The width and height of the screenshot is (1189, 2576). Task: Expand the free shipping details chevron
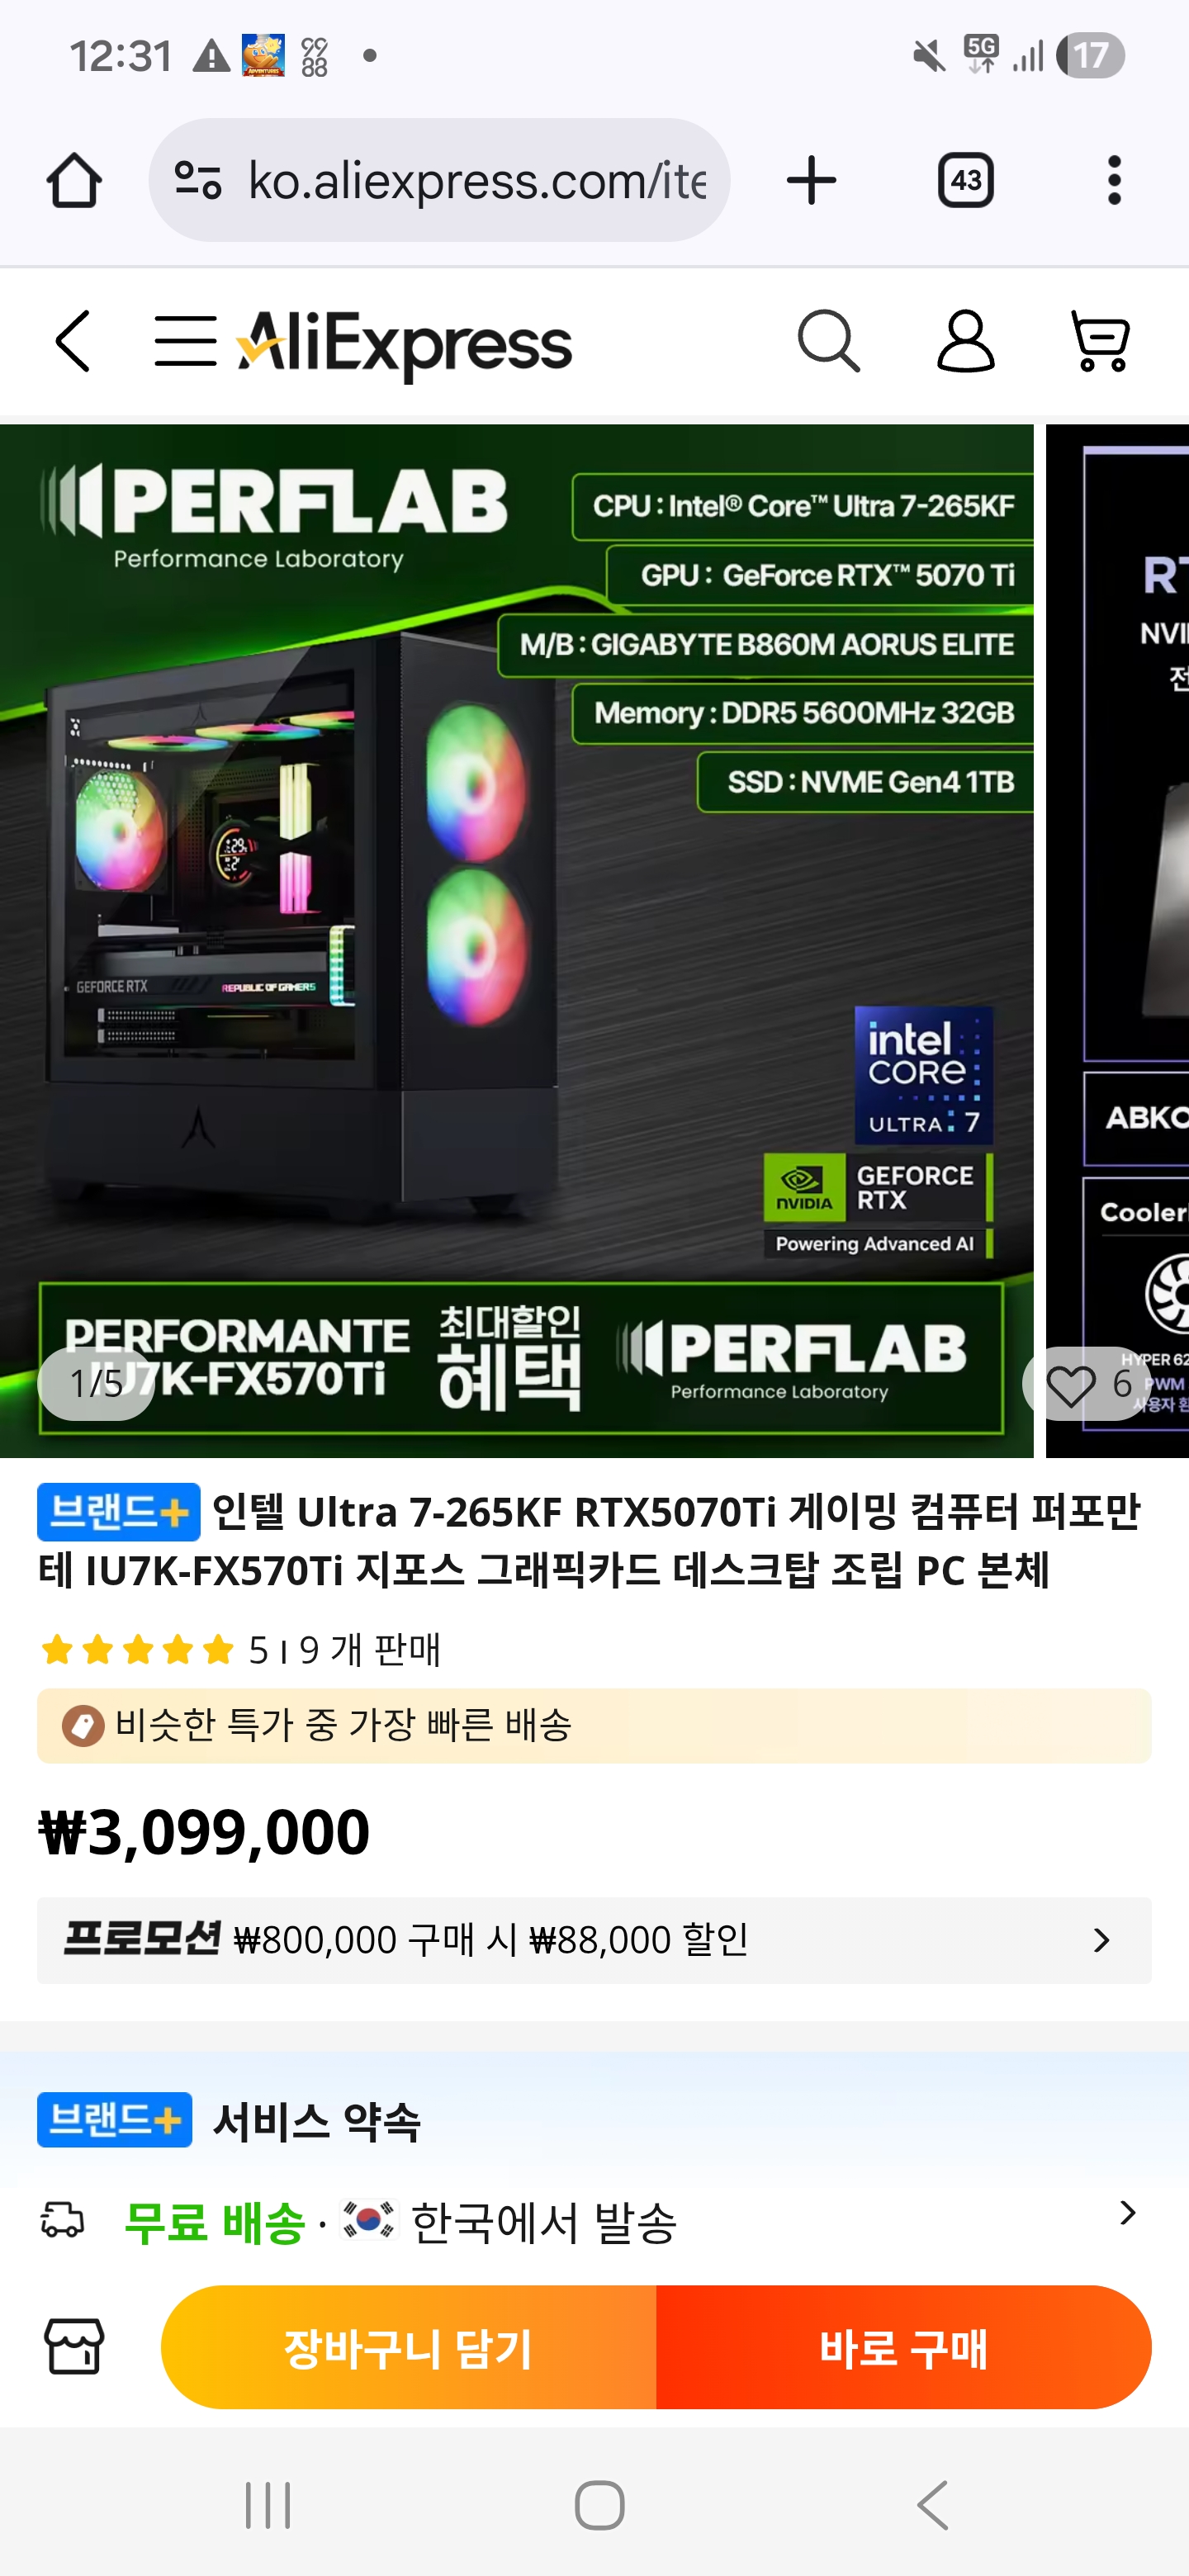1127,2213
